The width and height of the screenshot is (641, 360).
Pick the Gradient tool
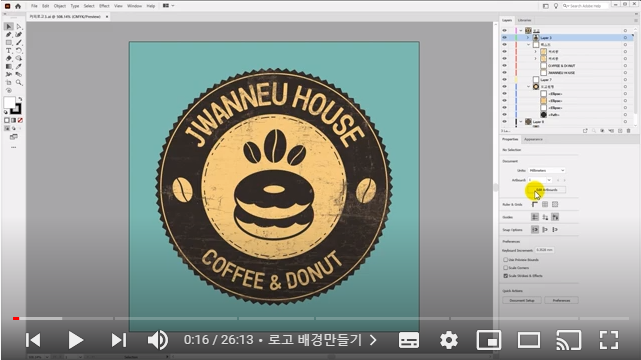pyautogui.click(x=9, y=67)
